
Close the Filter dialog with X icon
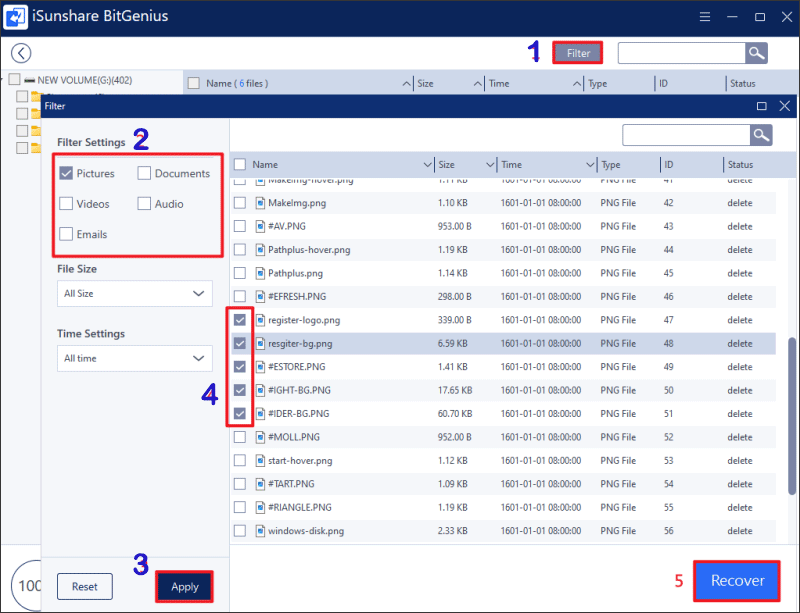[784, 105]
